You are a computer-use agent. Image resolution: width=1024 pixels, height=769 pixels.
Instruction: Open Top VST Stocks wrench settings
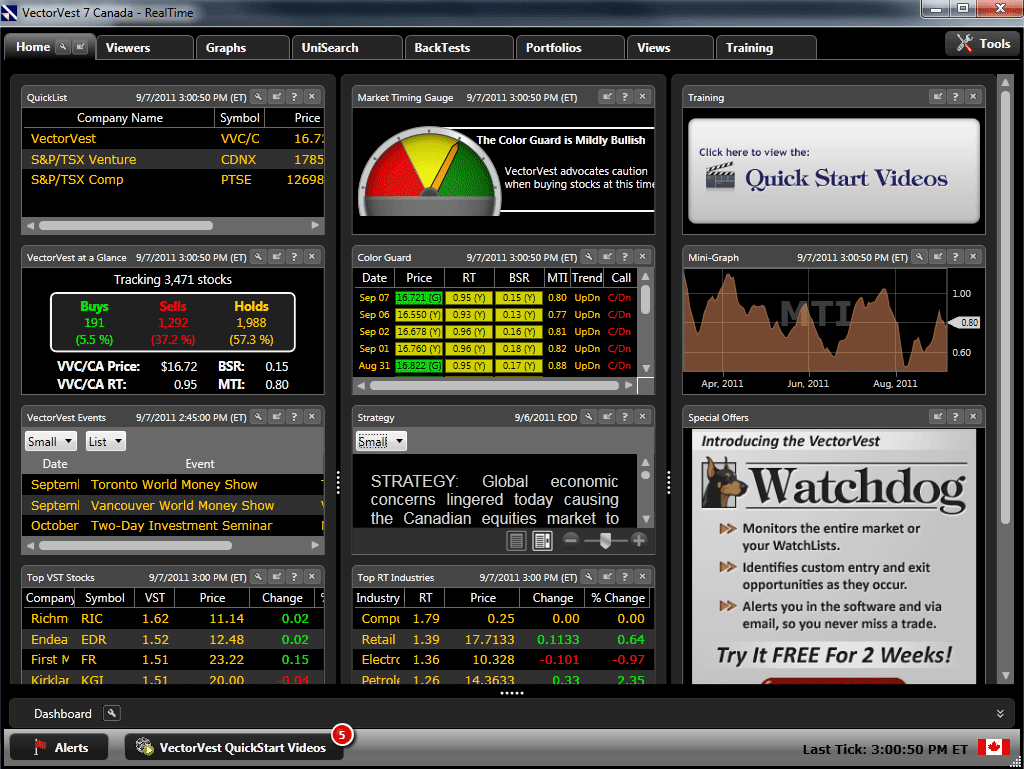point(259,576)
